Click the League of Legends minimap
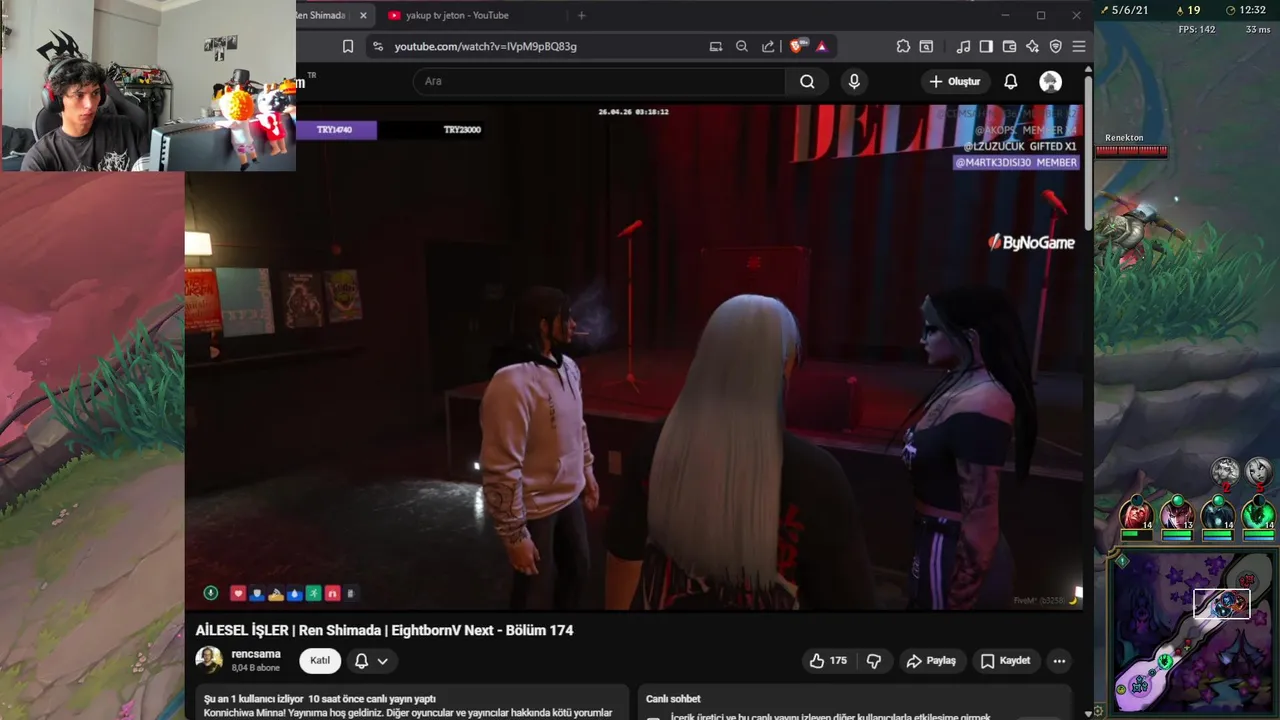This screenshot has height=720, width=1280. (x=1195, y=634)
